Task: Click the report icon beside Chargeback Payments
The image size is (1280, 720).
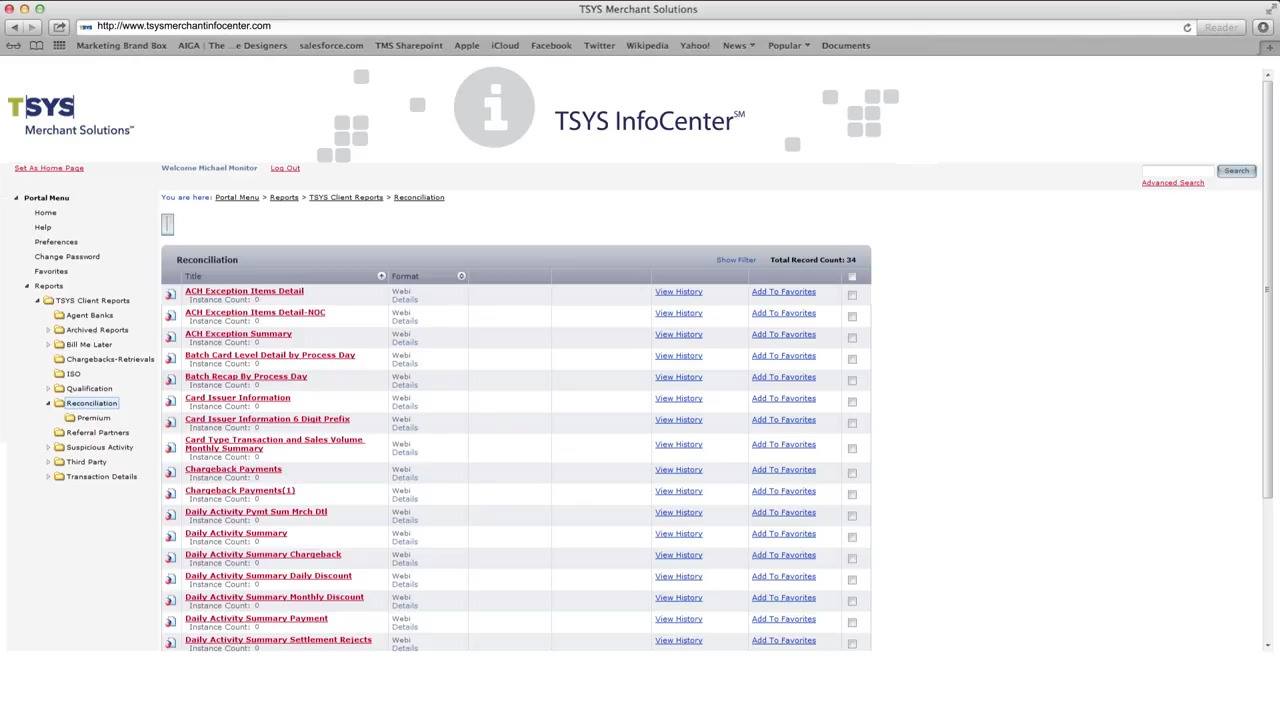Action: [x=170, y=473]
